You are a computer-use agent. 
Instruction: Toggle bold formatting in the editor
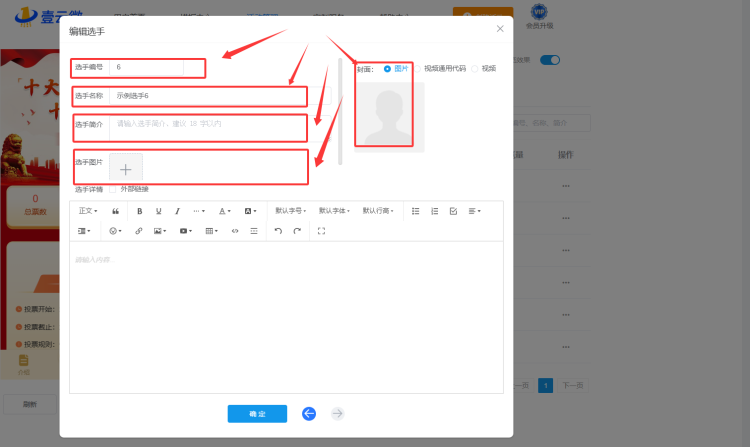(139, 211)
